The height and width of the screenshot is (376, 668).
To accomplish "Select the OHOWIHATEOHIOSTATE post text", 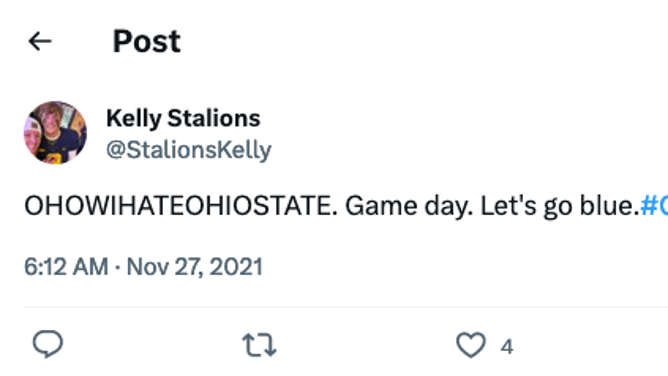I will click(x=181, y=206).
